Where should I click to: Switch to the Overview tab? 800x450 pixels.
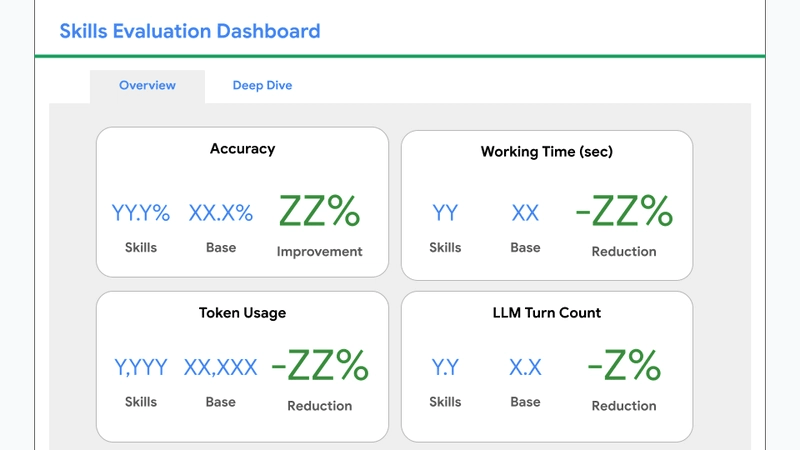click(x=147, y=85)
